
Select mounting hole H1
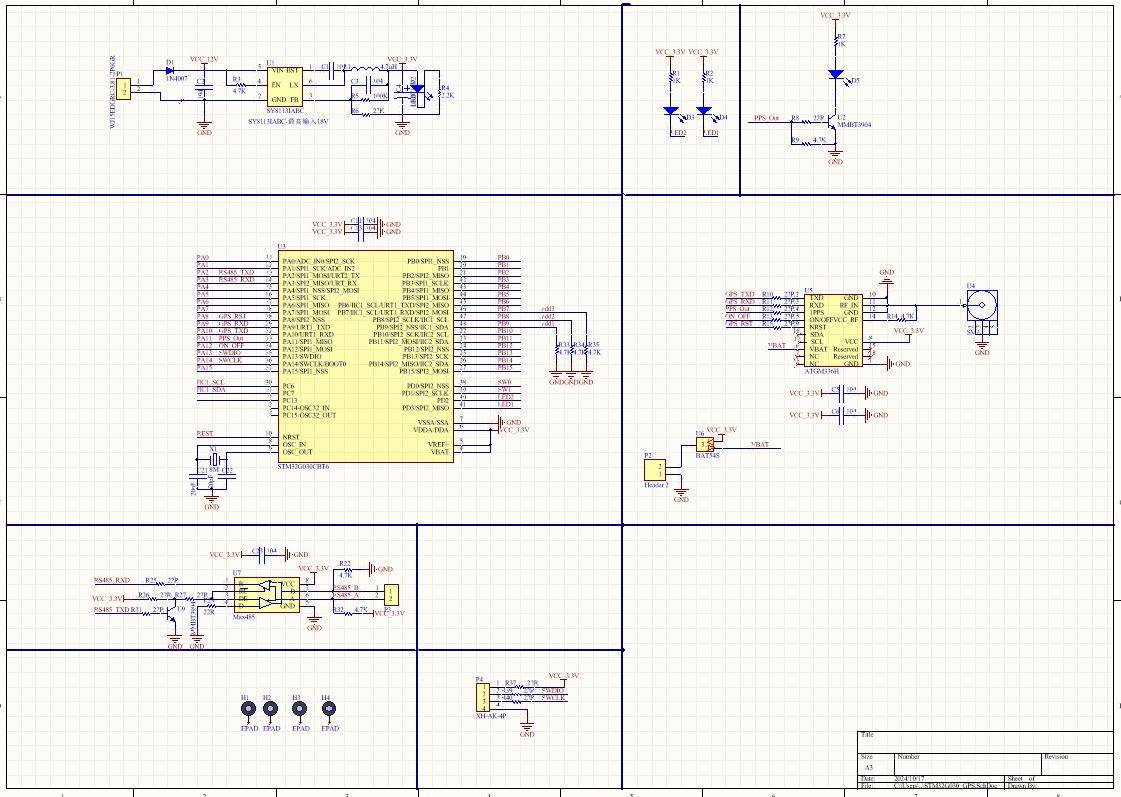tap(248, 709)
